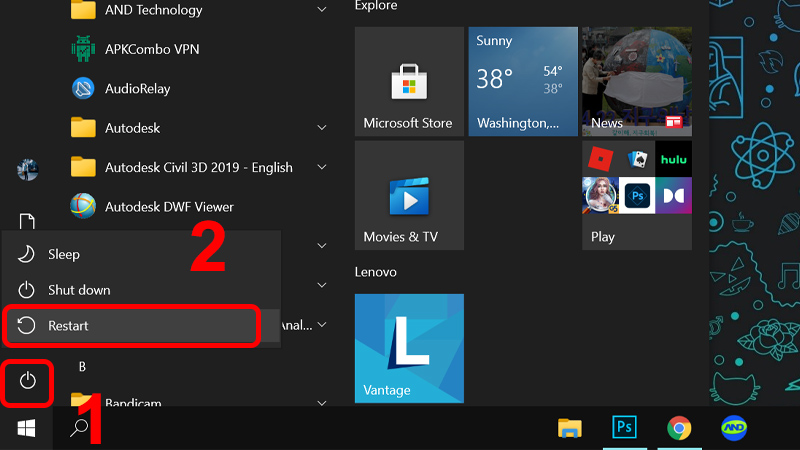The width and height of the screenshot is (800, 450).
Task: Open the Photoshop Express icon in Play
Action: (x=637, y=195)
